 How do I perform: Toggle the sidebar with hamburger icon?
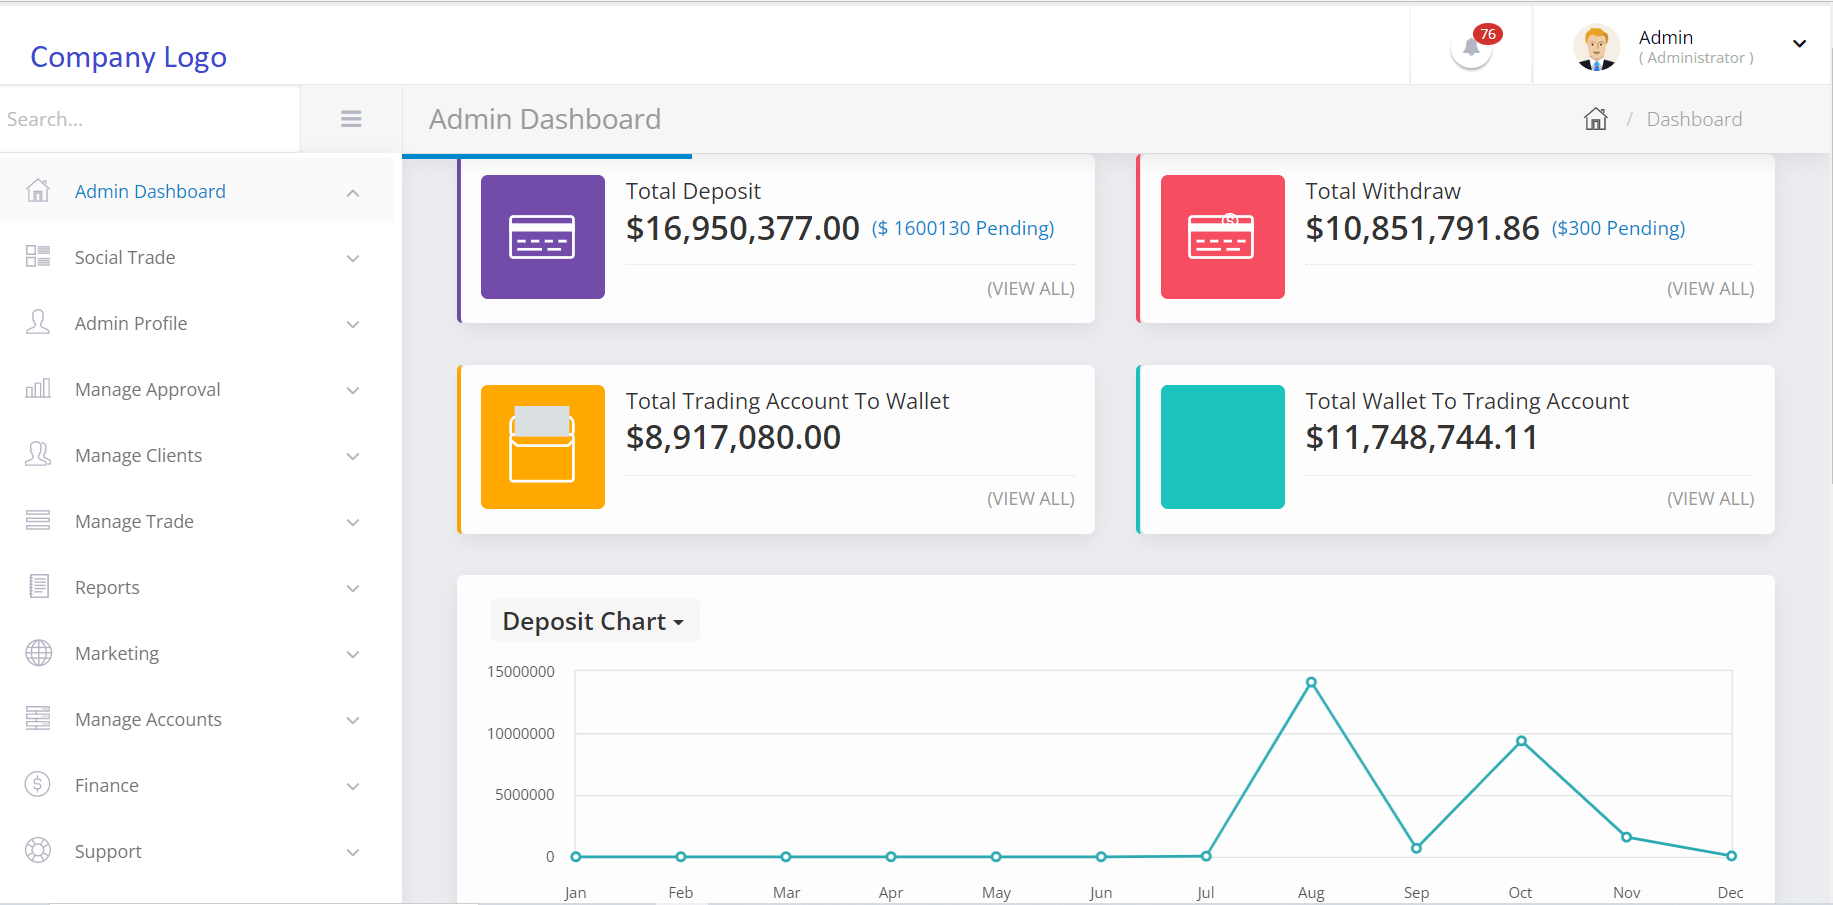[351, 119]
